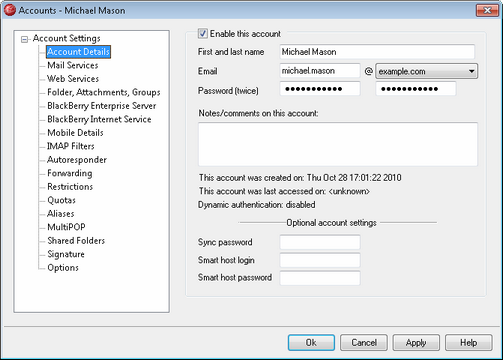This screenshot has width=503, height=360.
Task: Click the First and last name field
Action: pyautogui.click(x=377, y=52)
